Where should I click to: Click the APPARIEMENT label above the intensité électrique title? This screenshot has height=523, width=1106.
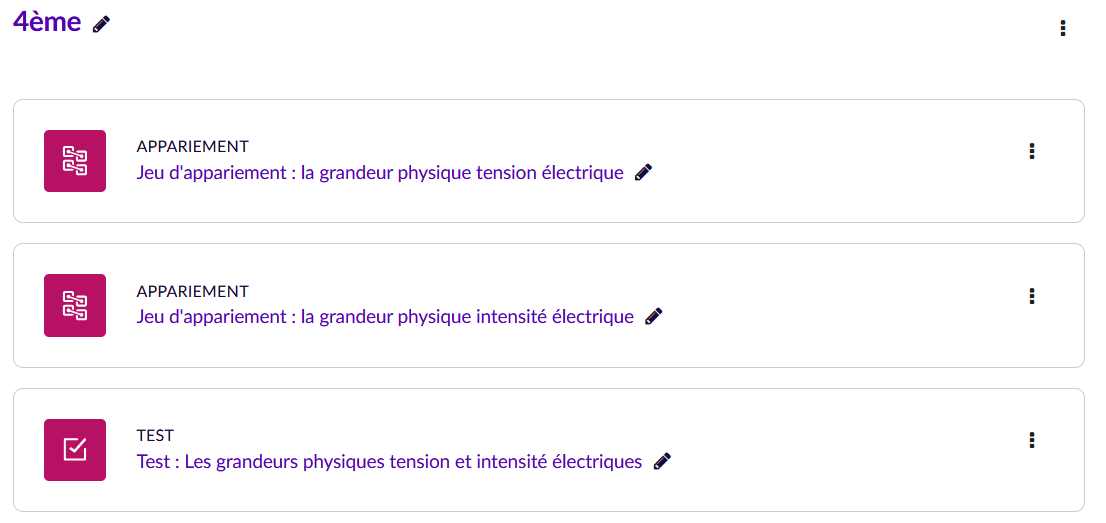(192, 292)
